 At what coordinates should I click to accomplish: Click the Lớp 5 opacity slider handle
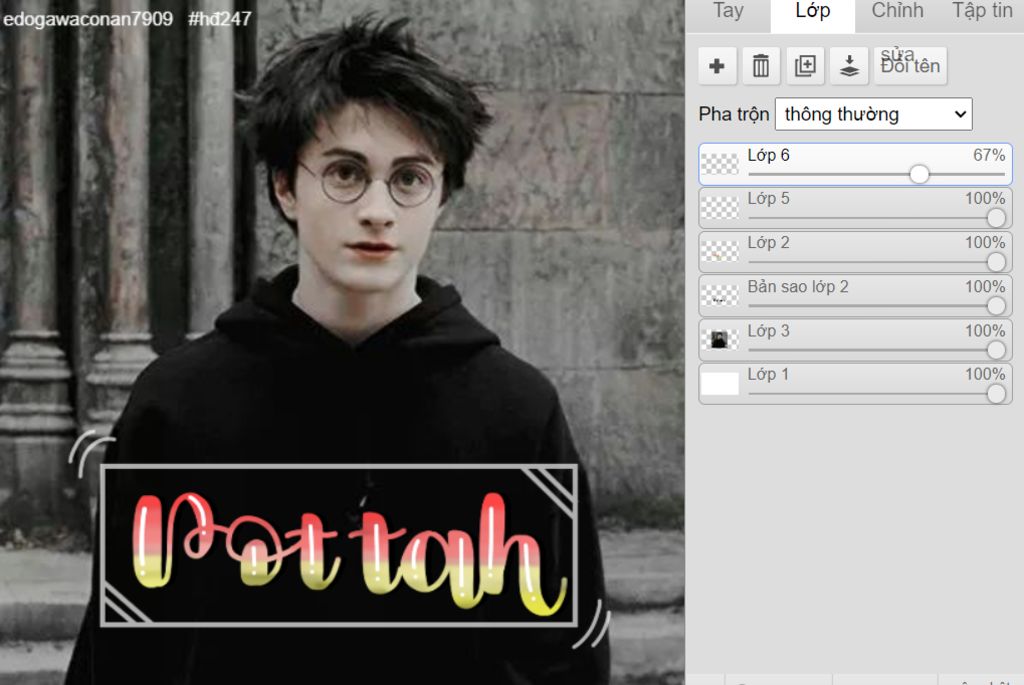996,218
